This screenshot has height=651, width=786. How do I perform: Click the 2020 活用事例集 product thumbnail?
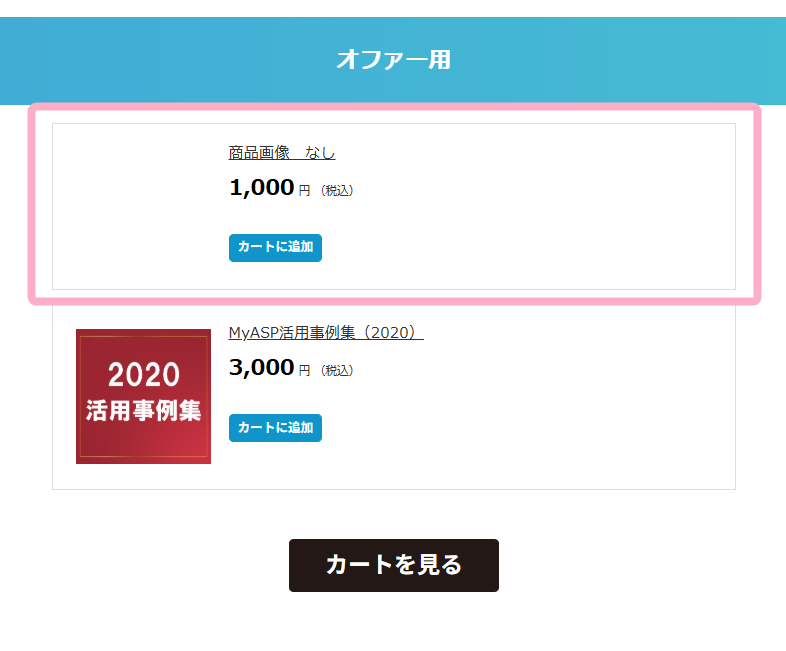tap(143, 396)
